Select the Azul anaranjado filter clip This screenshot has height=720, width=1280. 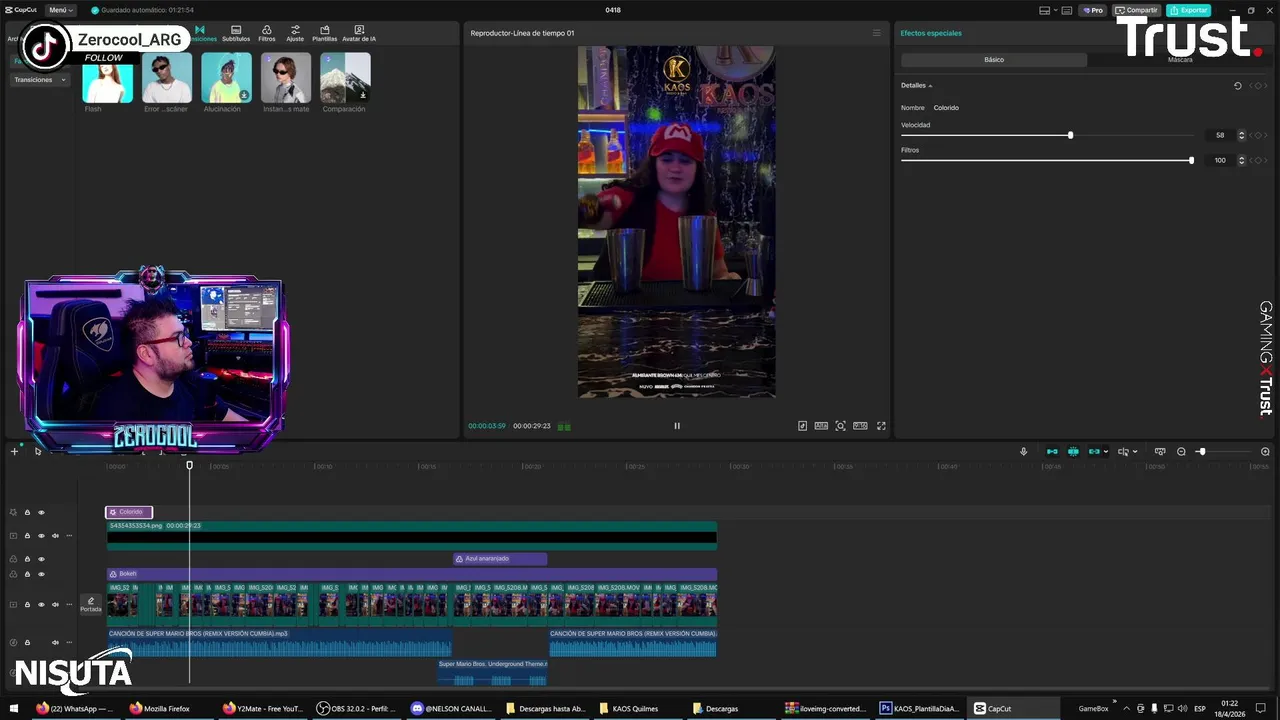click(x=500, y=559)
